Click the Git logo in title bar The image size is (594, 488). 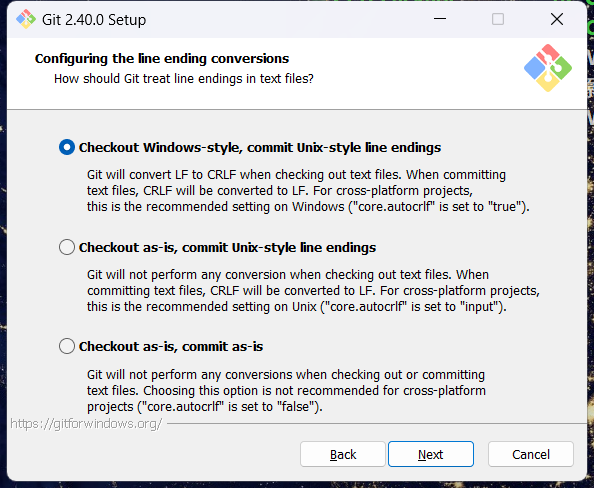[x=26, y=19]
